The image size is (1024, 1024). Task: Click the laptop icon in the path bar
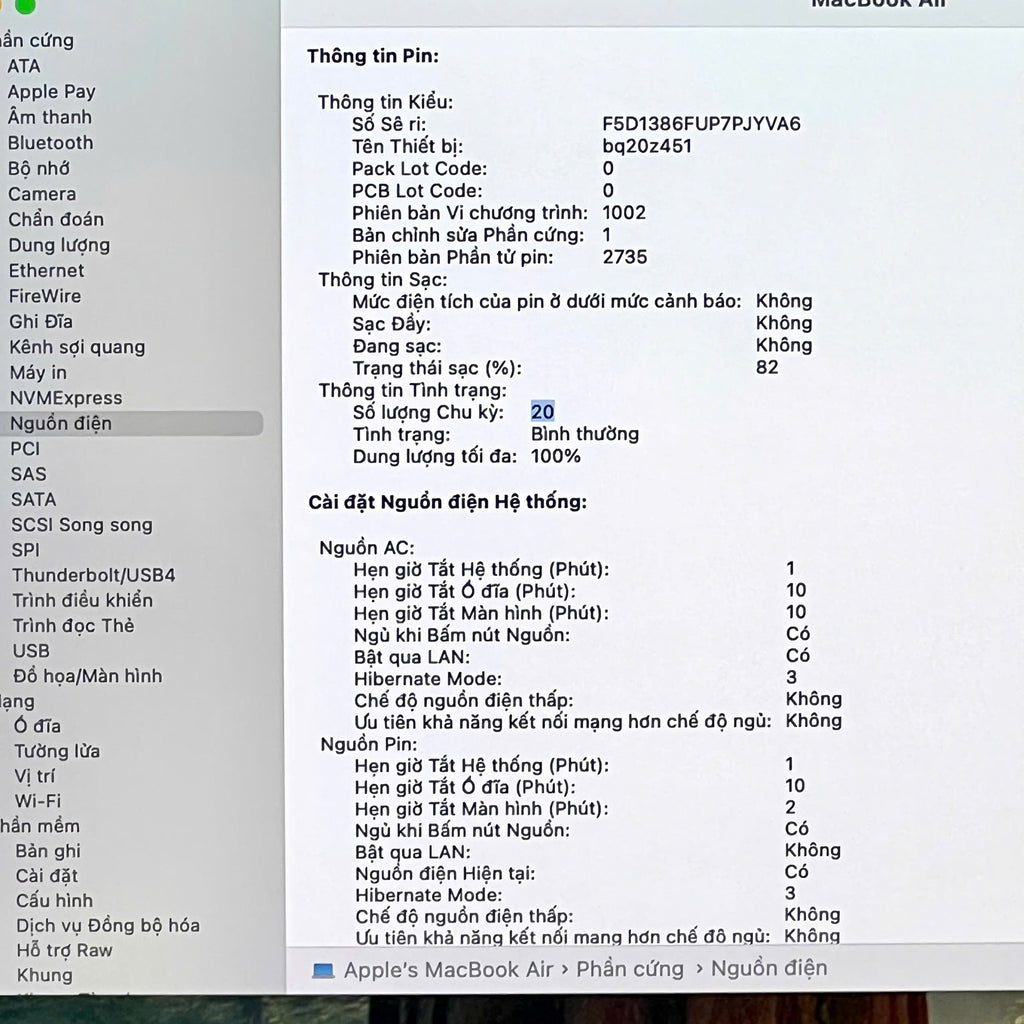tap(322, 970)
